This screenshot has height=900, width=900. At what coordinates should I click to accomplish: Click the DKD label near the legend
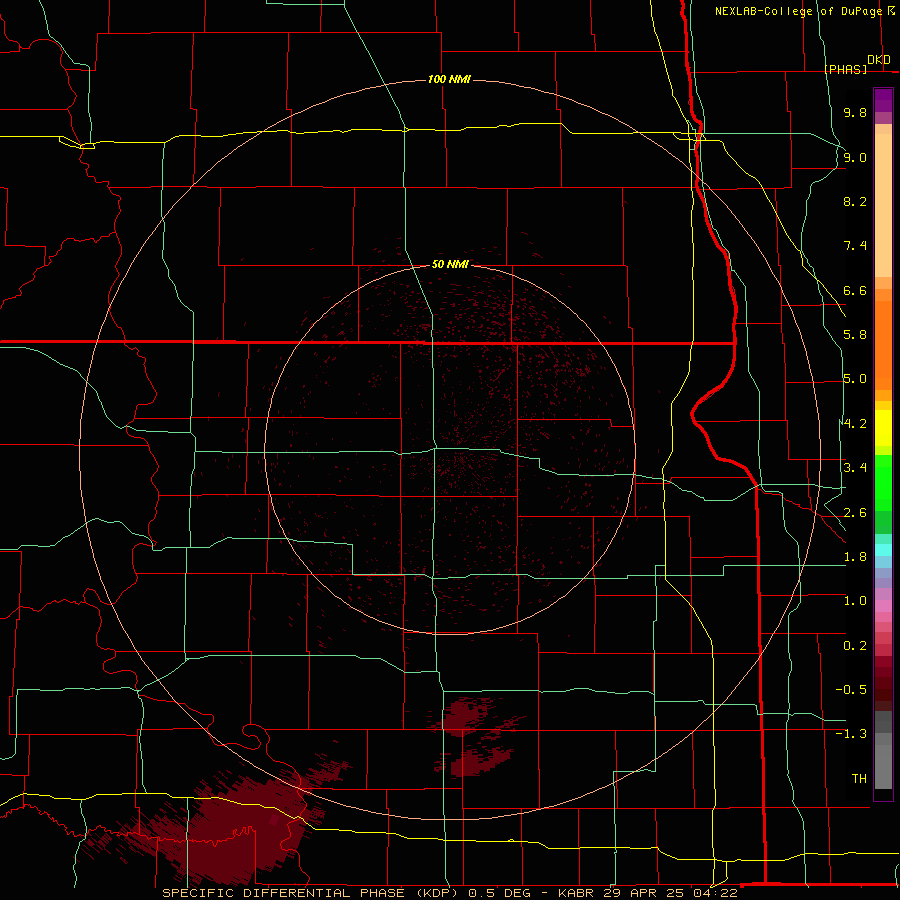click(x=879, y=60)
